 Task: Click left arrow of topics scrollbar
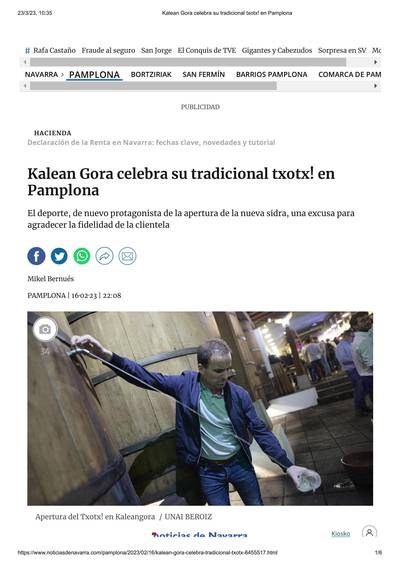(x=25, y=62)
